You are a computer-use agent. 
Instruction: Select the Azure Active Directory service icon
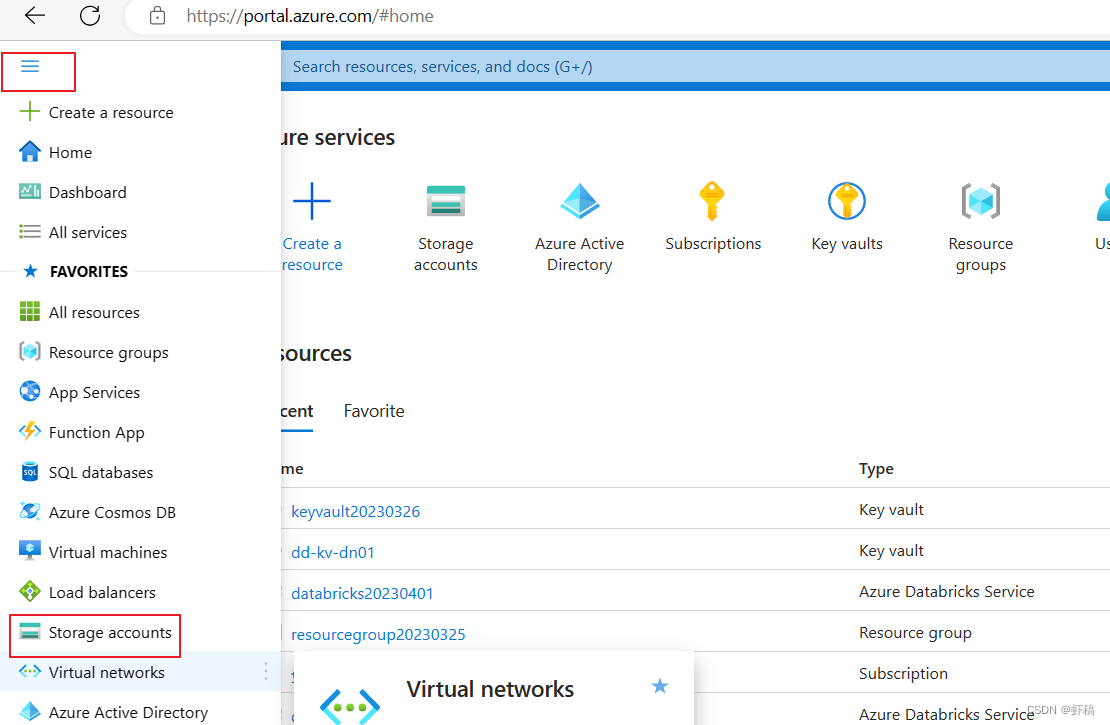(580, 200)
